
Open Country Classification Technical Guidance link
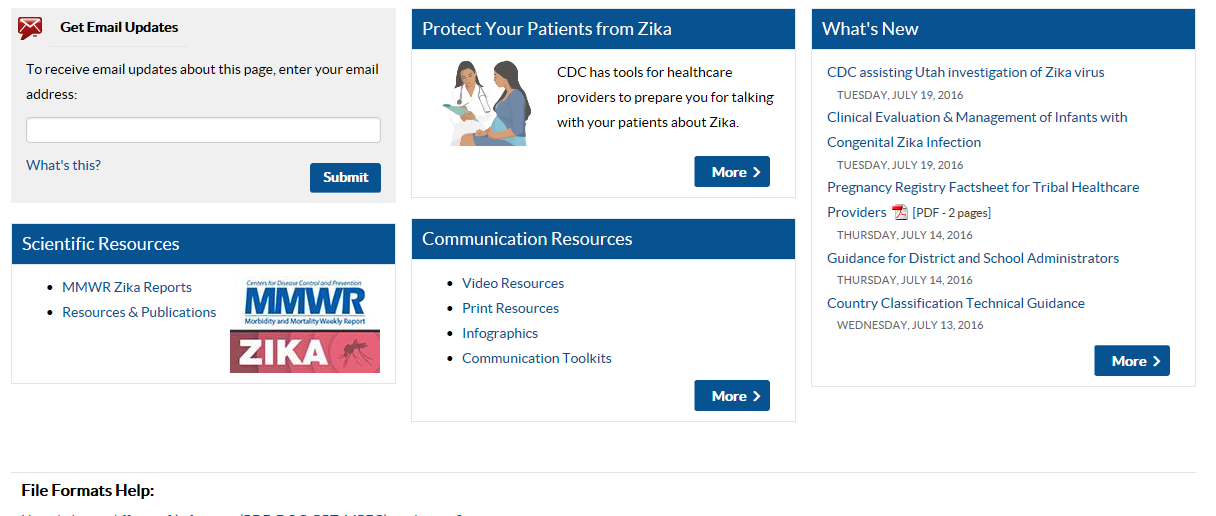(x=955, y=303)
